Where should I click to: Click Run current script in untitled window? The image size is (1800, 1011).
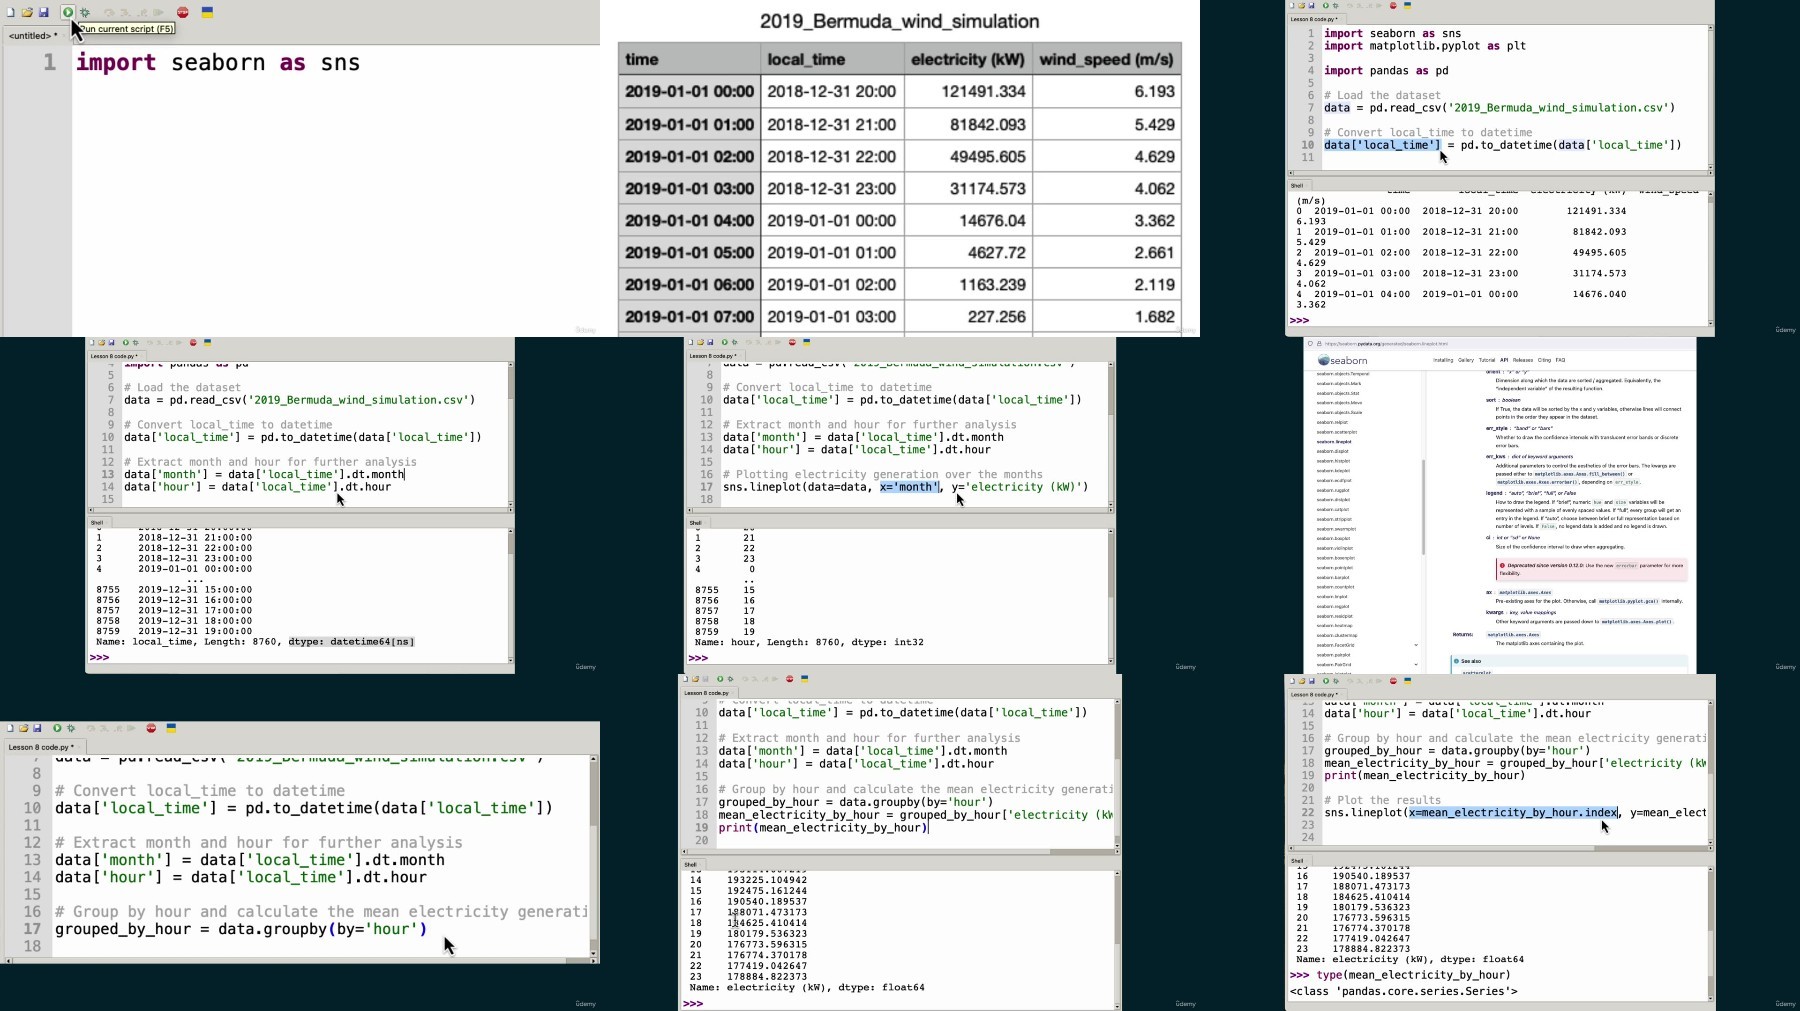(x=68, y=12)
